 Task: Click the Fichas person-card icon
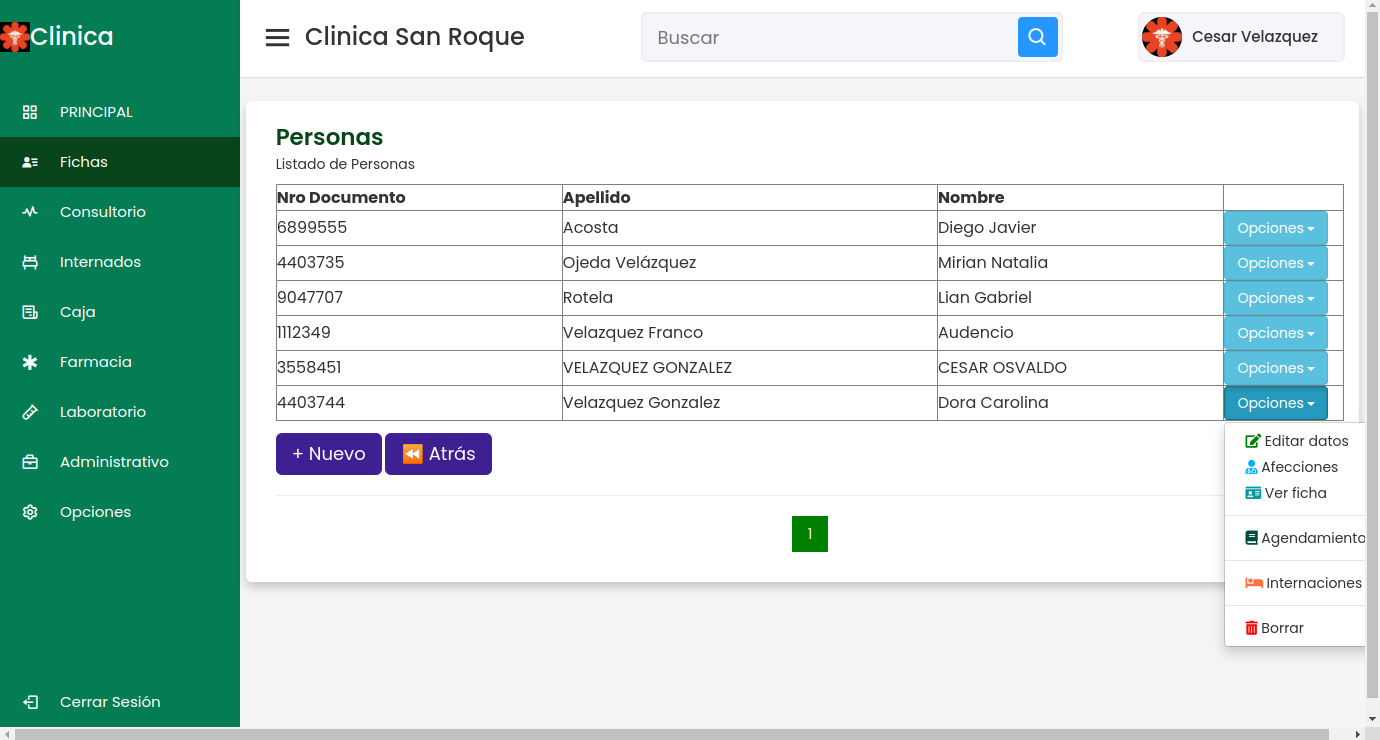[x=30, y=162]
